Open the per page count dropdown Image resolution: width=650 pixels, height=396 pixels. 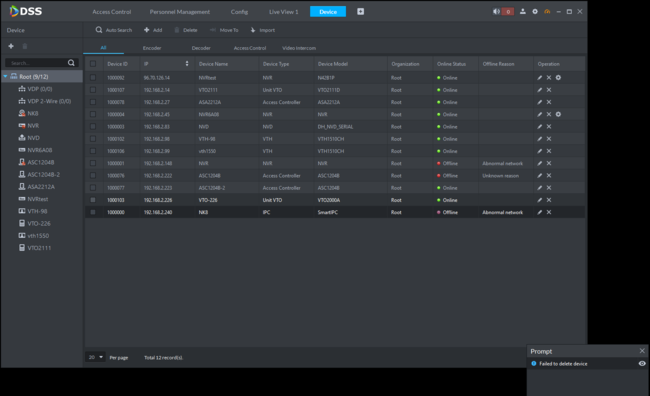point(95,357)
